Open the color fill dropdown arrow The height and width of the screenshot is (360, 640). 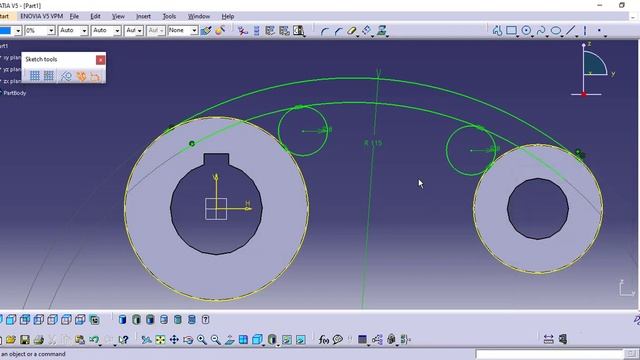18,31
